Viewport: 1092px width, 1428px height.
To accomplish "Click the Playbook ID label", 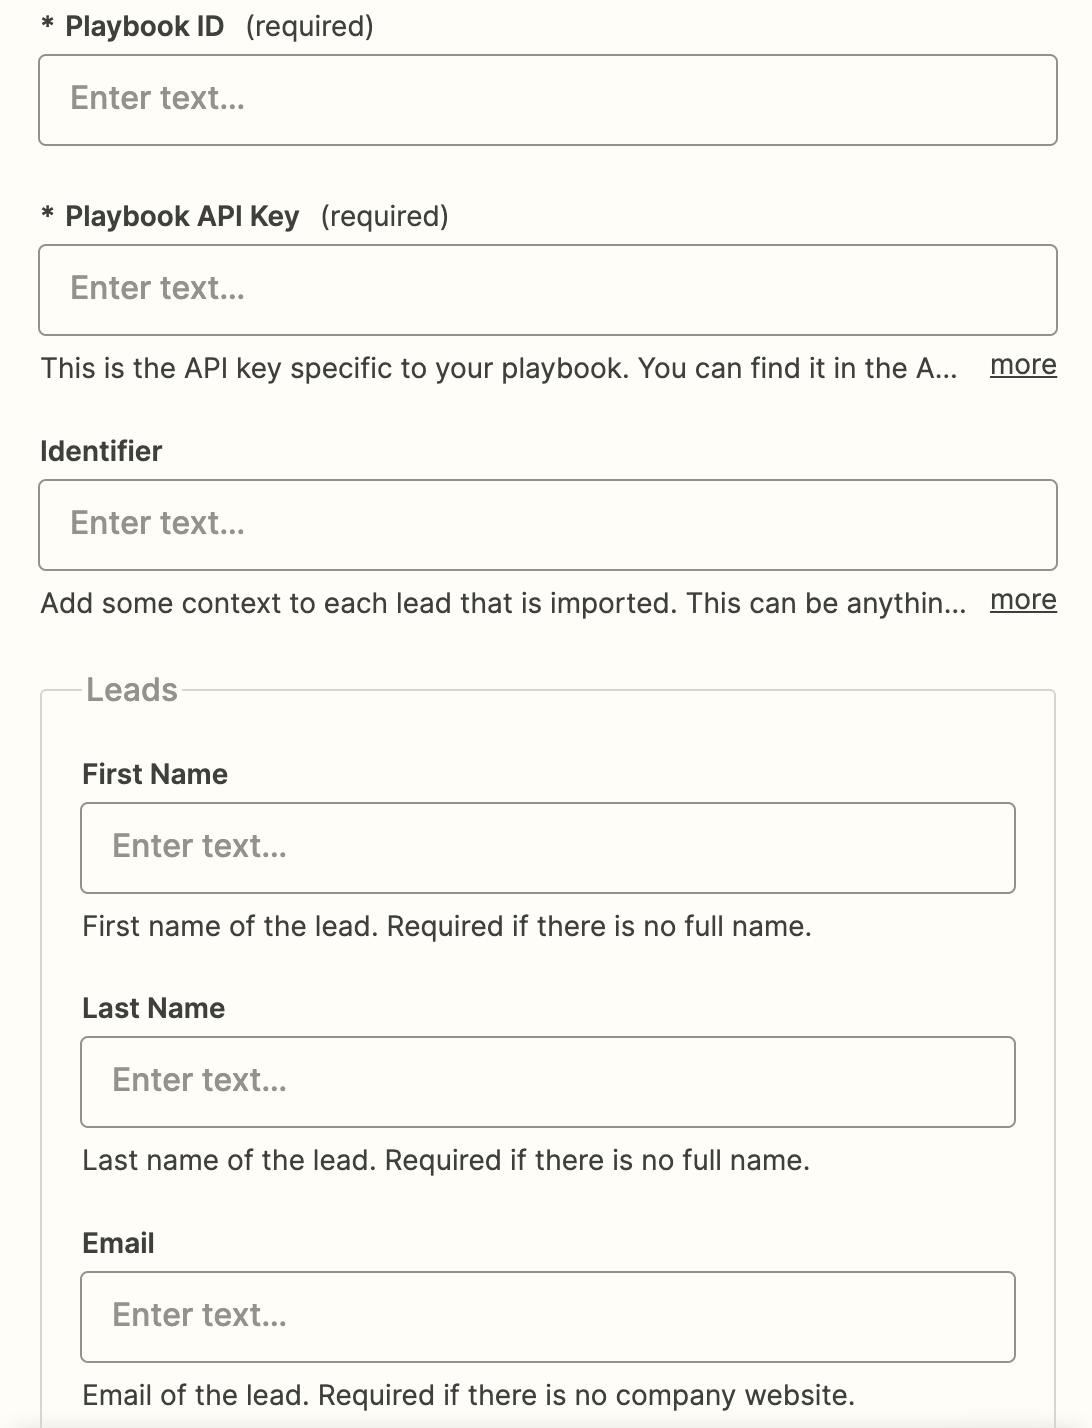I will 144,27.
